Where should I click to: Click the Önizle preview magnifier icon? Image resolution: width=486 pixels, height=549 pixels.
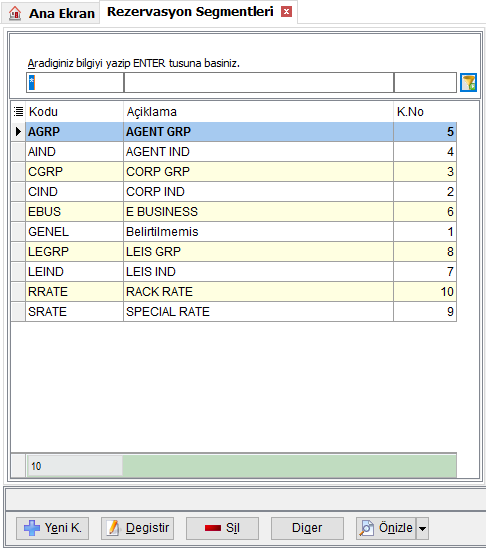(x=367, y=528)
